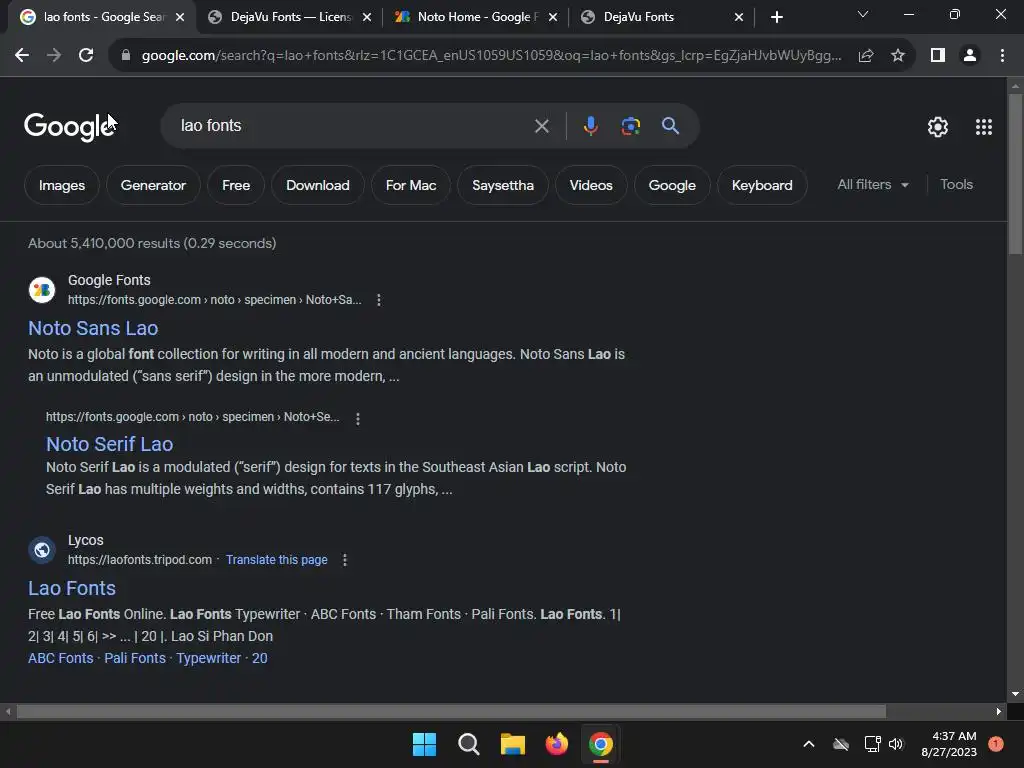Open the taskbar clock and date
The image size is (1024, 768).
[x=949, y=744]
